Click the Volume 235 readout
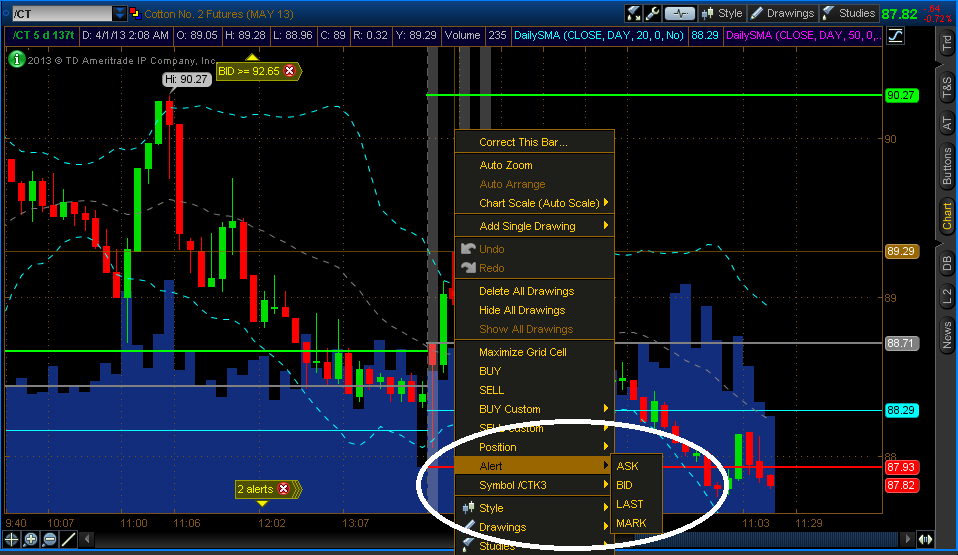The image size is (958, 555). (x=475, y=35)
